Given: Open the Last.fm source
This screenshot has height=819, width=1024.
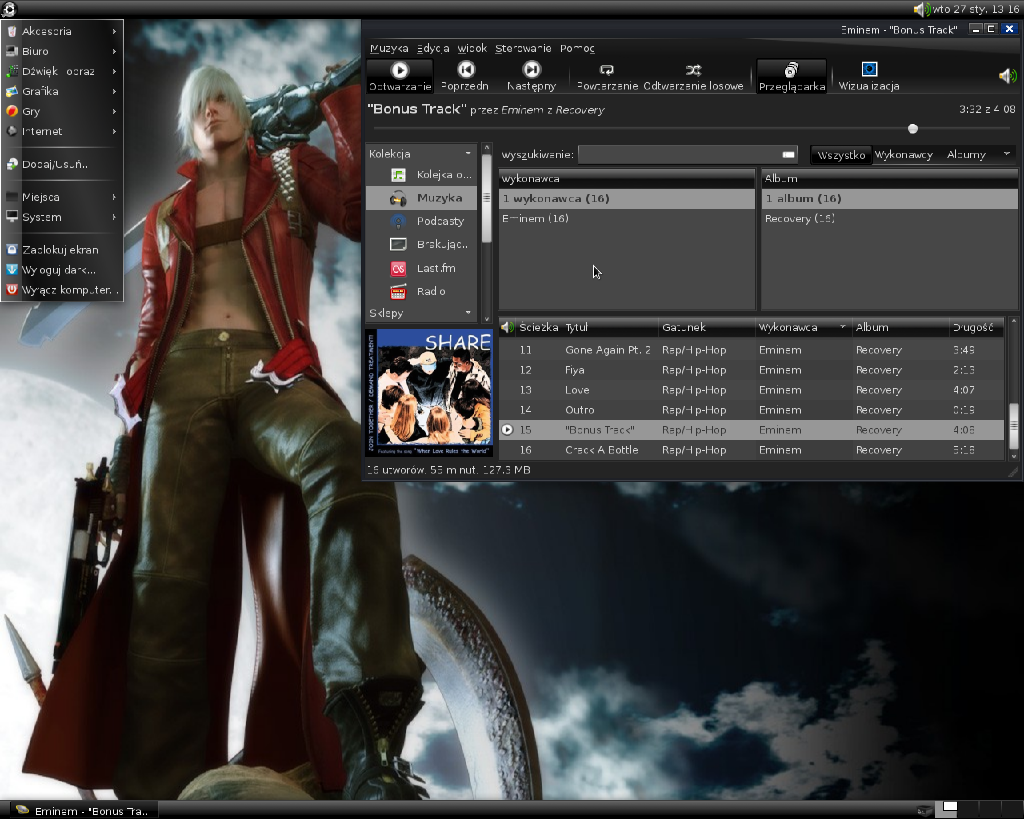Looking at the screenshot, I should pos(421,268).
